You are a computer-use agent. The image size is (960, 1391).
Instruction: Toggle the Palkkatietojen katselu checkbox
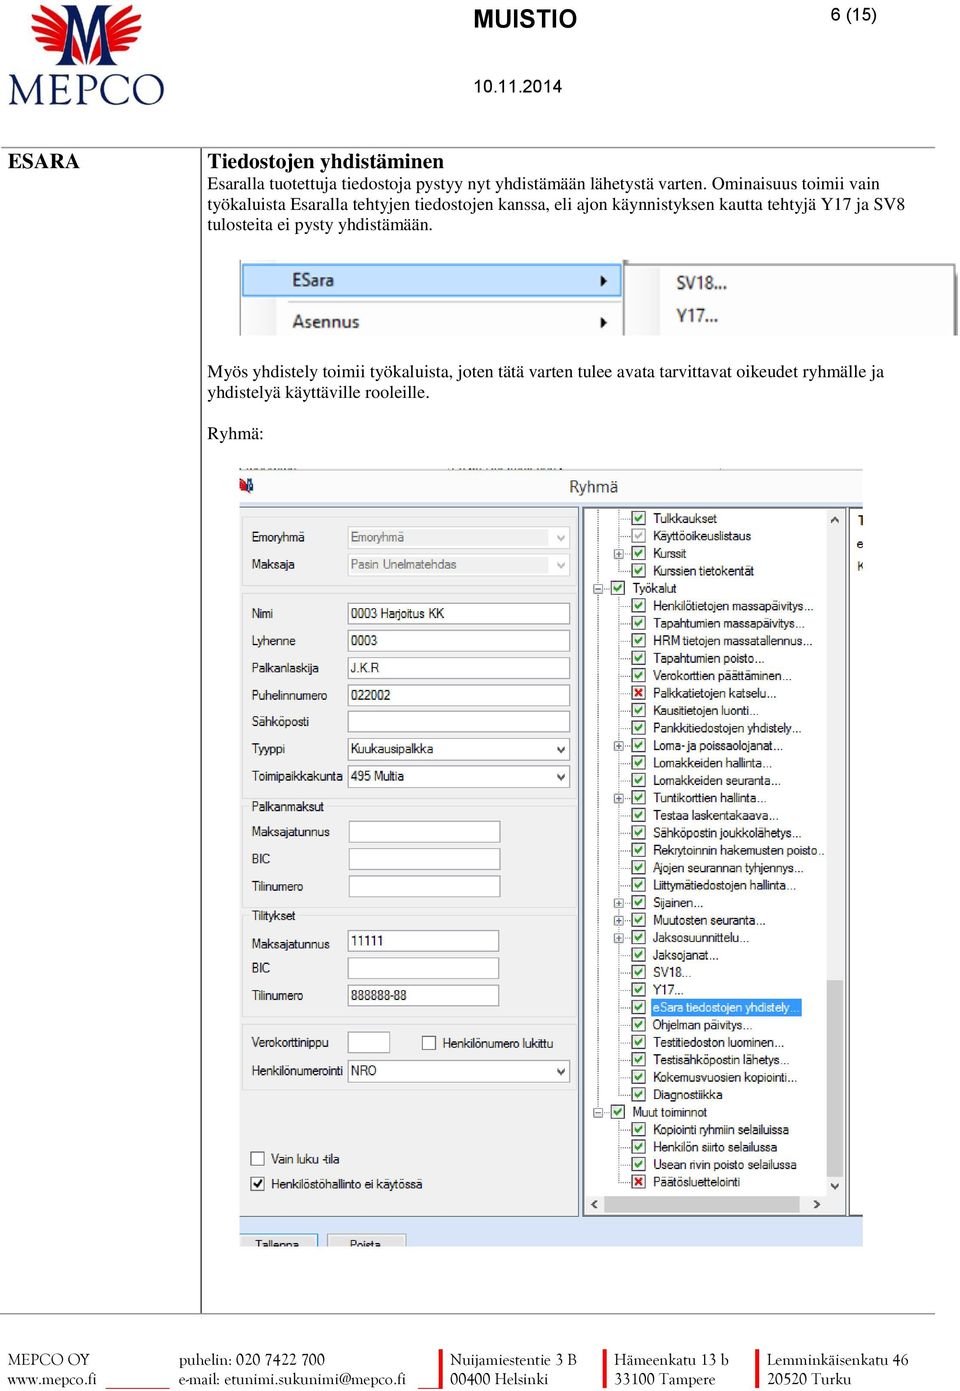coord(638,693)
